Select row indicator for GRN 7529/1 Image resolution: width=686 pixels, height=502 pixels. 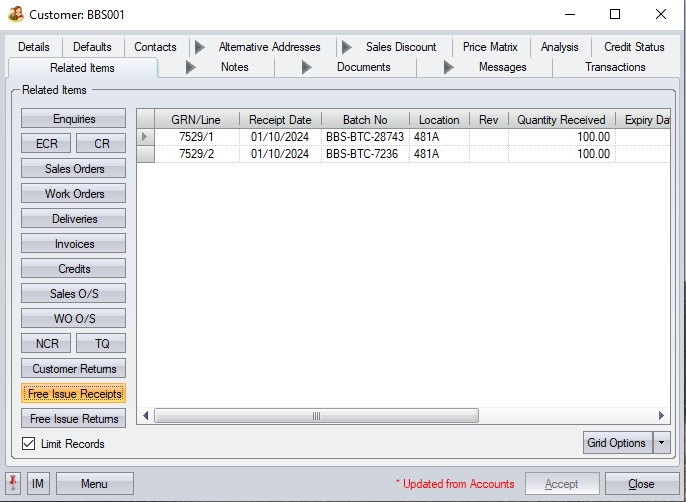click(x=145, y=137)
